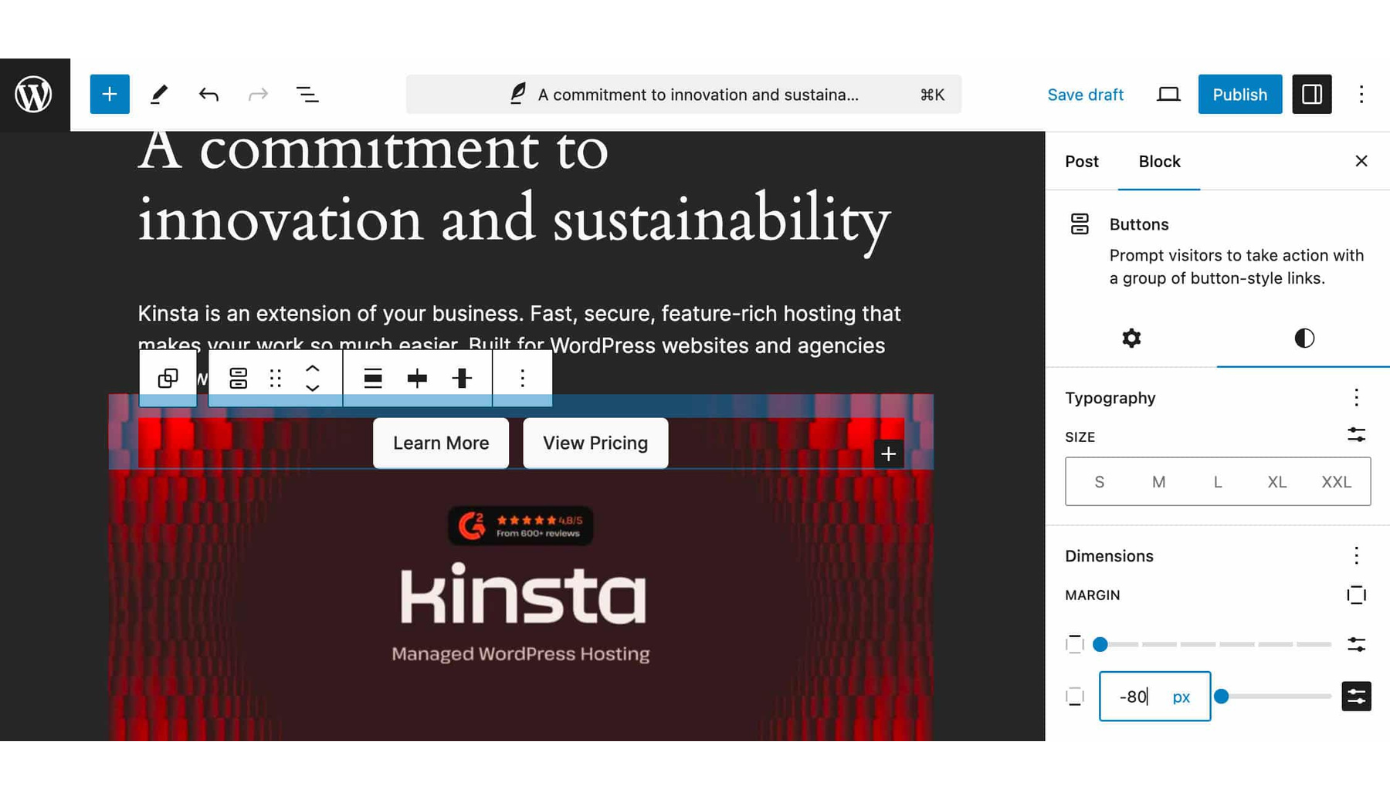Viewport: 1390px width, 800px height.
Task: Open the preview device view icon
Action: [x=1168, y=95]
